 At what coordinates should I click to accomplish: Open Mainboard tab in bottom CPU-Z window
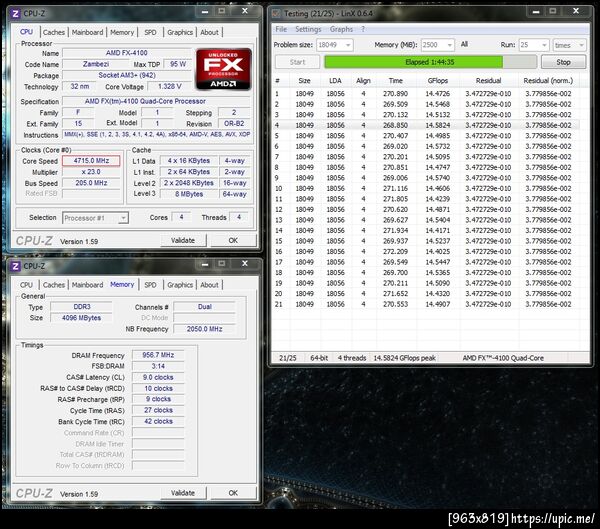(x=88, y=285)
